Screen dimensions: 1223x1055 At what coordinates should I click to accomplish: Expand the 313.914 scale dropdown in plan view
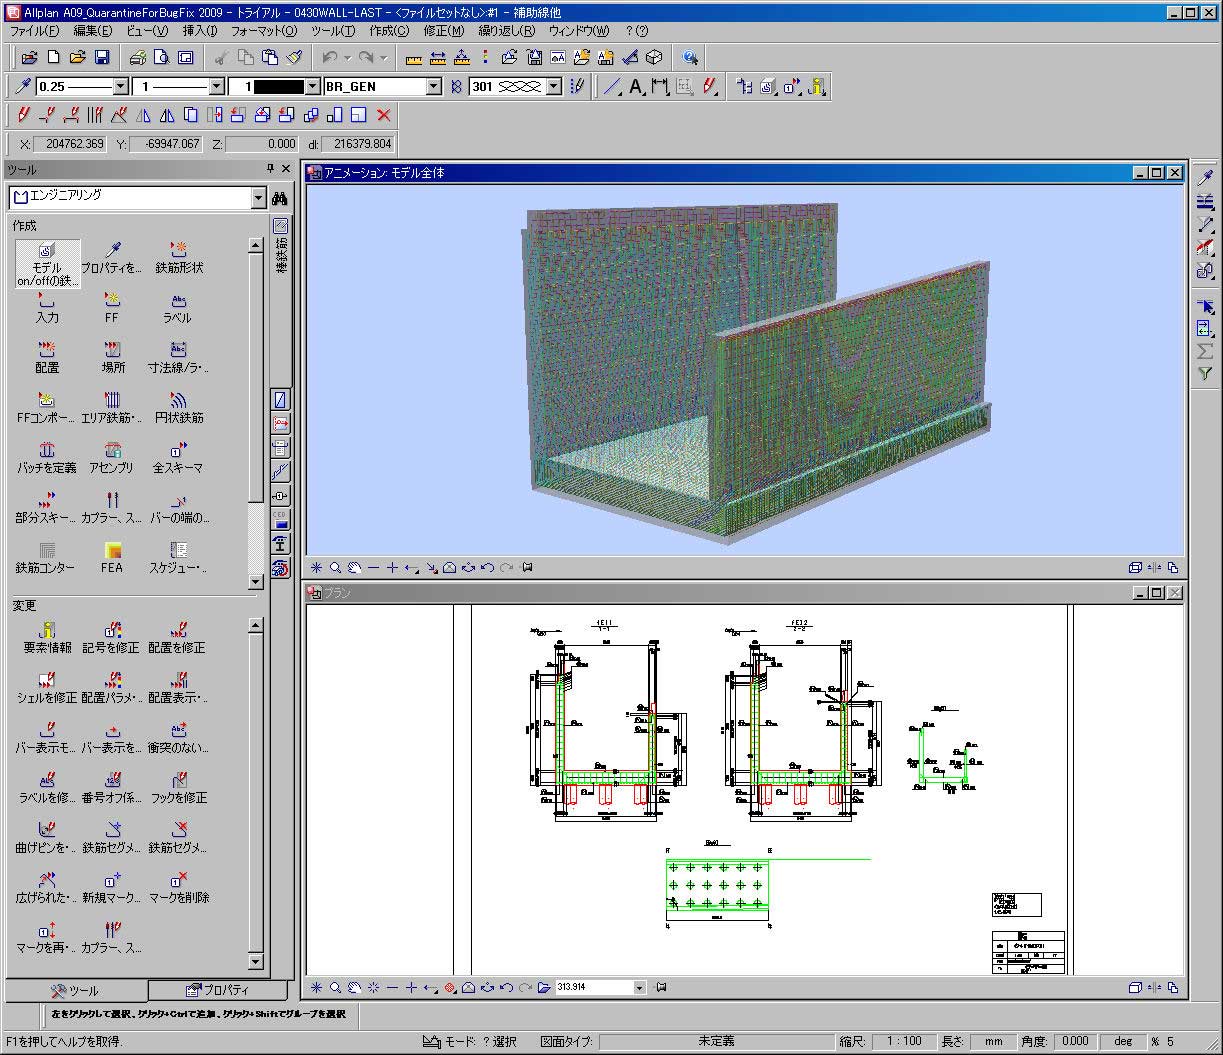(640, 988)
